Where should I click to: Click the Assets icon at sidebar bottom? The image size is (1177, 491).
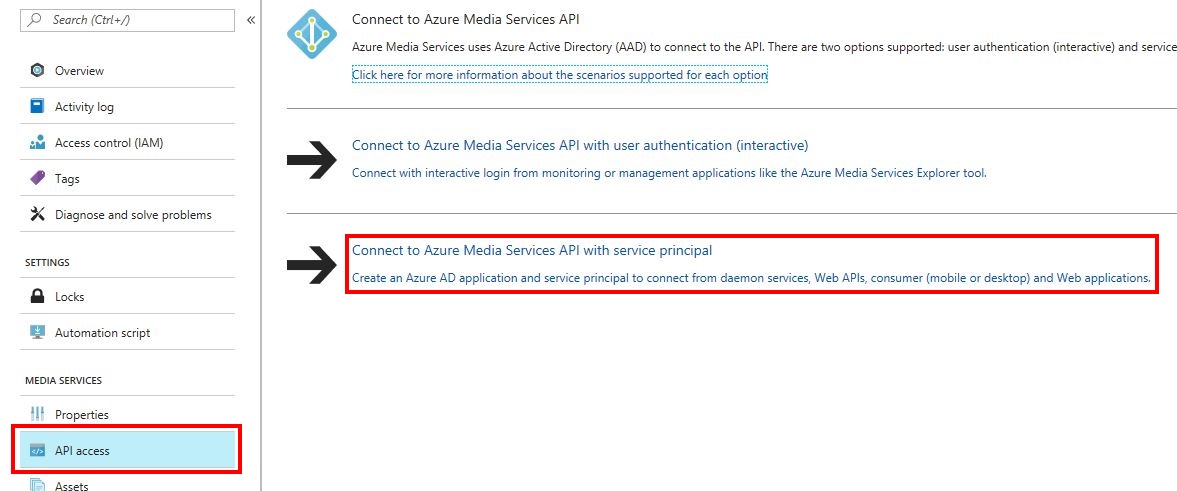pyautogui.click(x=37, y=485)
